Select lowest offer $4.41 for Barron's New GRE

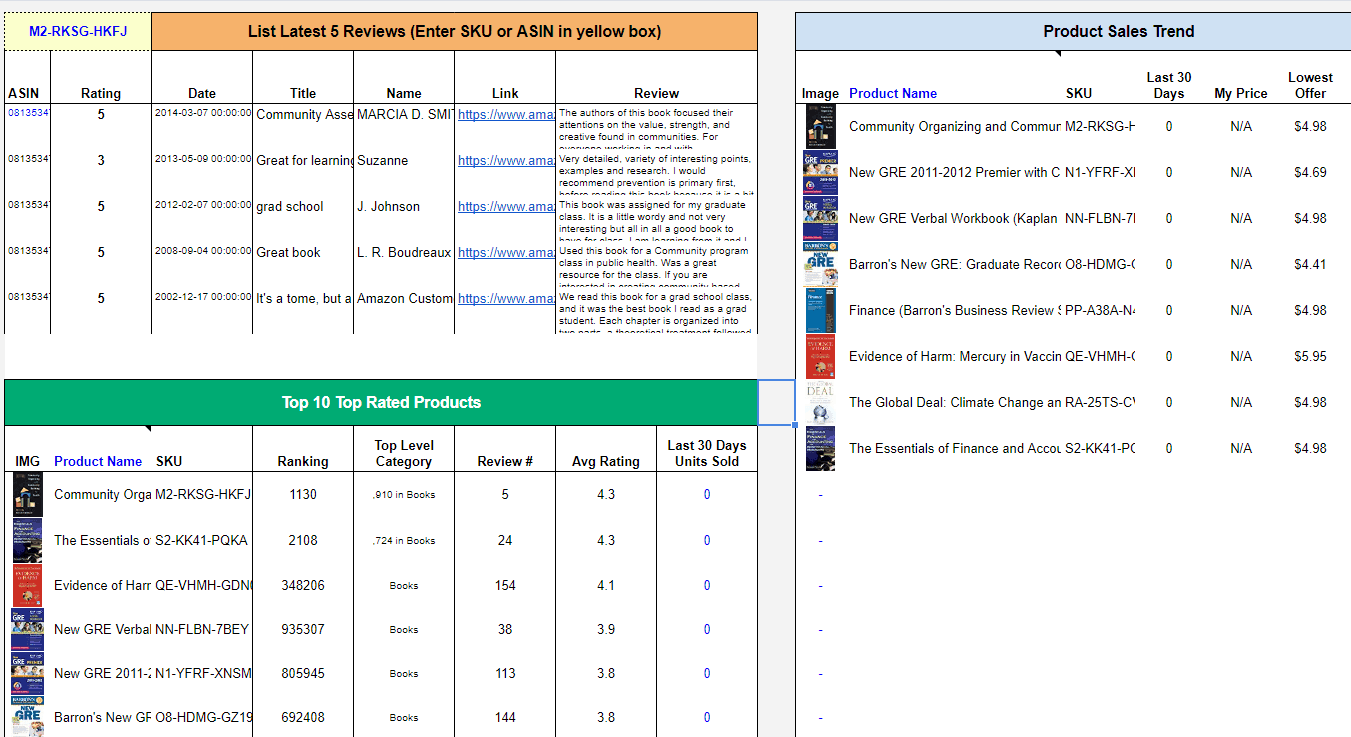(x=1310, y=265)
